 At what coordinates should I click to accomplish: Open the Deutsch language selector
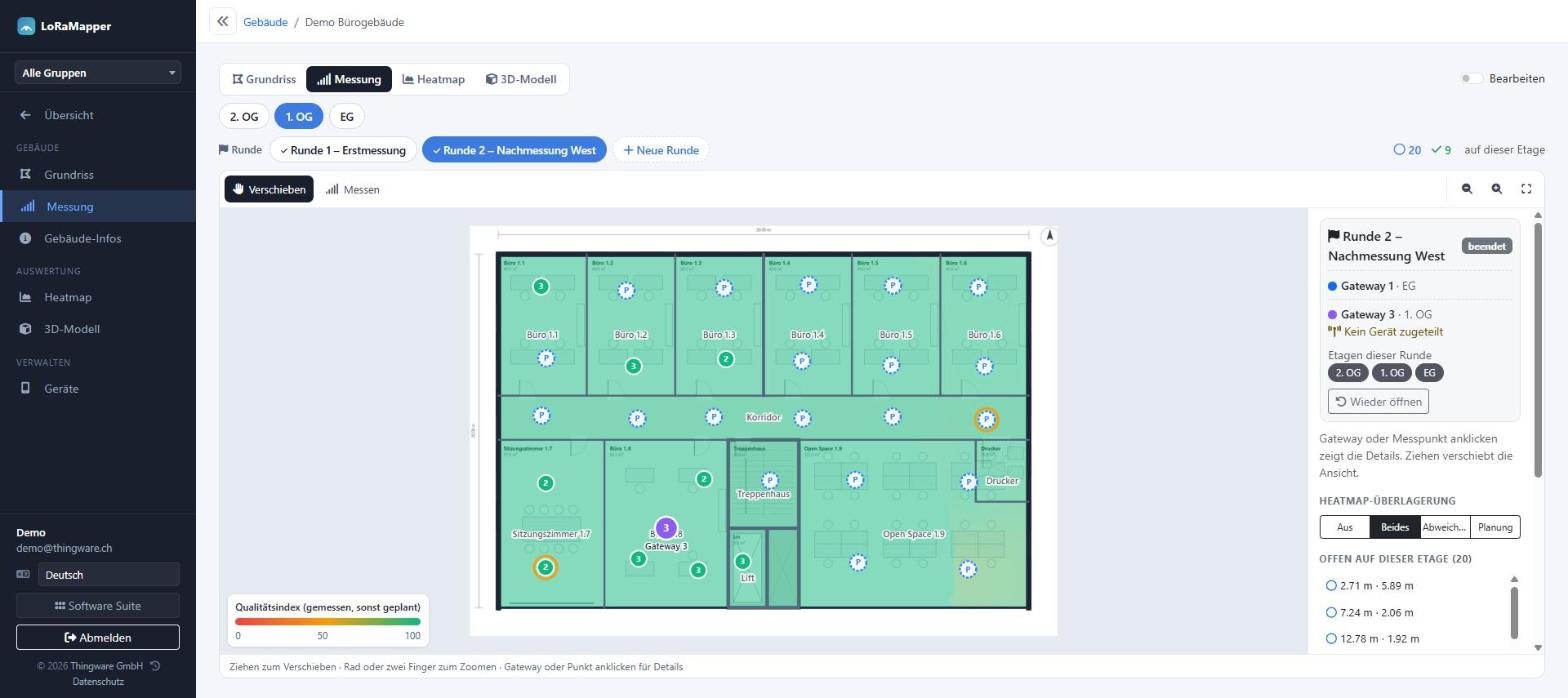109,574
